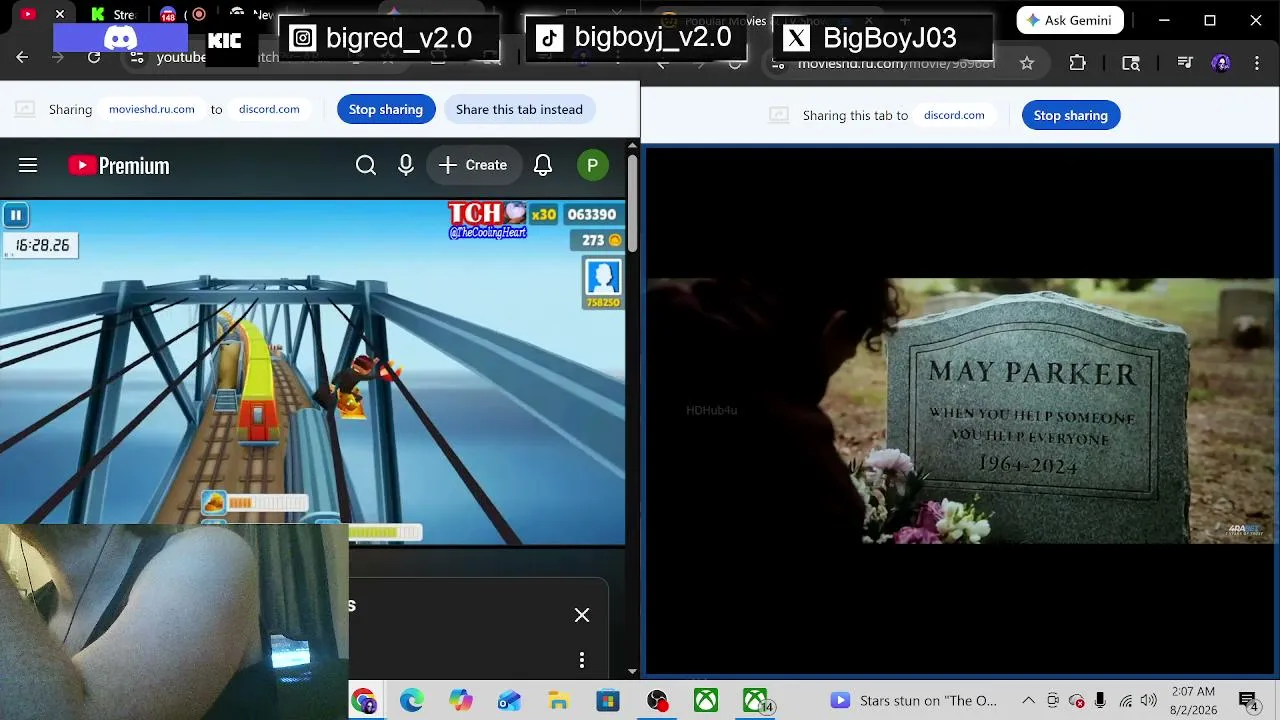Switch to the tab with the red record icon
This screenshot has width=1280, height=720.
199,14
